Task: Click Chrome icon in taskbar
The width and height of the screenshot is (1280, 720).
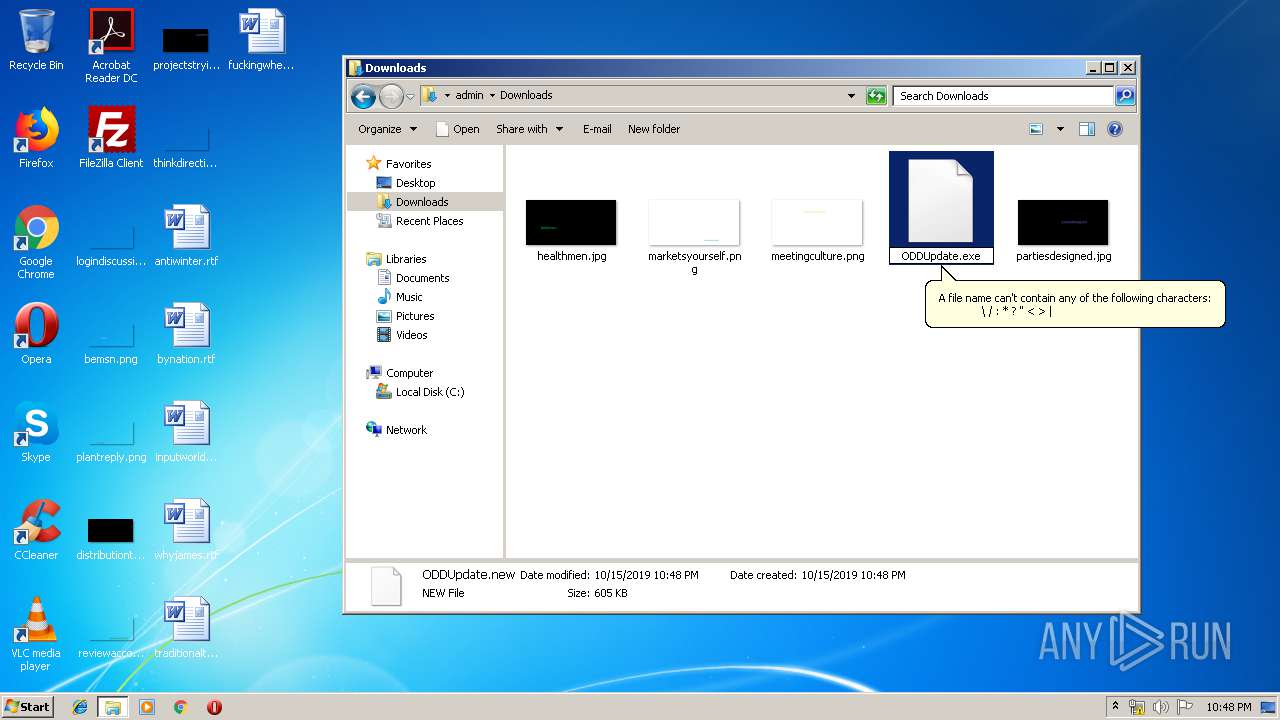Action: pos(181,707)
